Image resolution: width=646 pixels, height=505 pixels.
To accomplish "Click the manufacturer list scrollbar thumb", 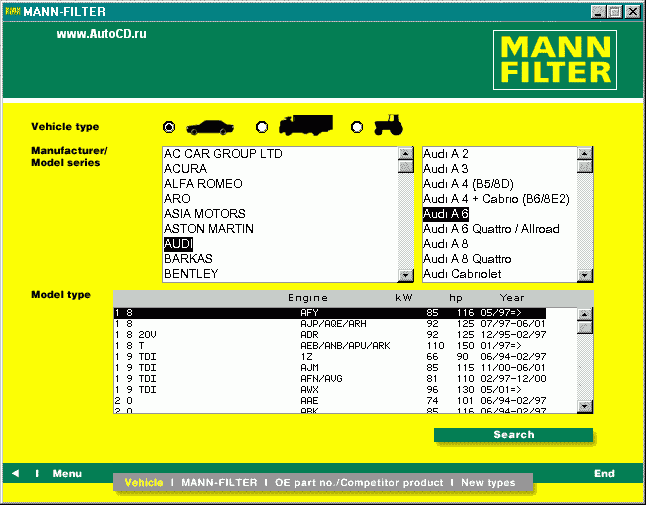I will 406,166.
